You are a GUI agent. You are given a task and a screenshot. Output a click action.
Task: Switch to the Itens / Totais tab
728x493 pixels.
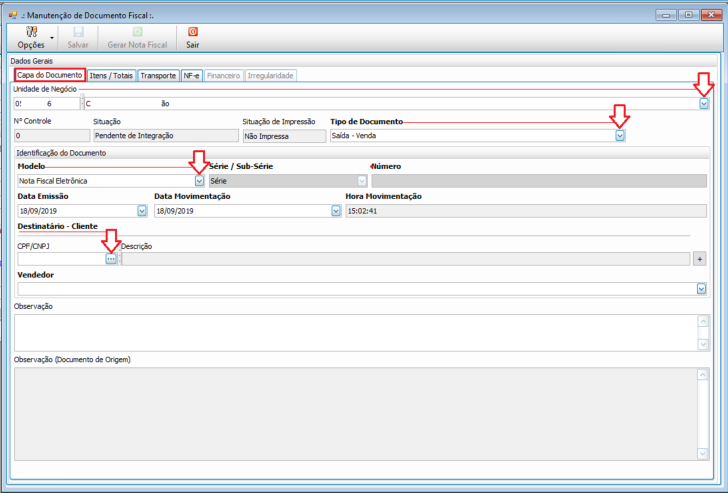[x=111, y=76]
